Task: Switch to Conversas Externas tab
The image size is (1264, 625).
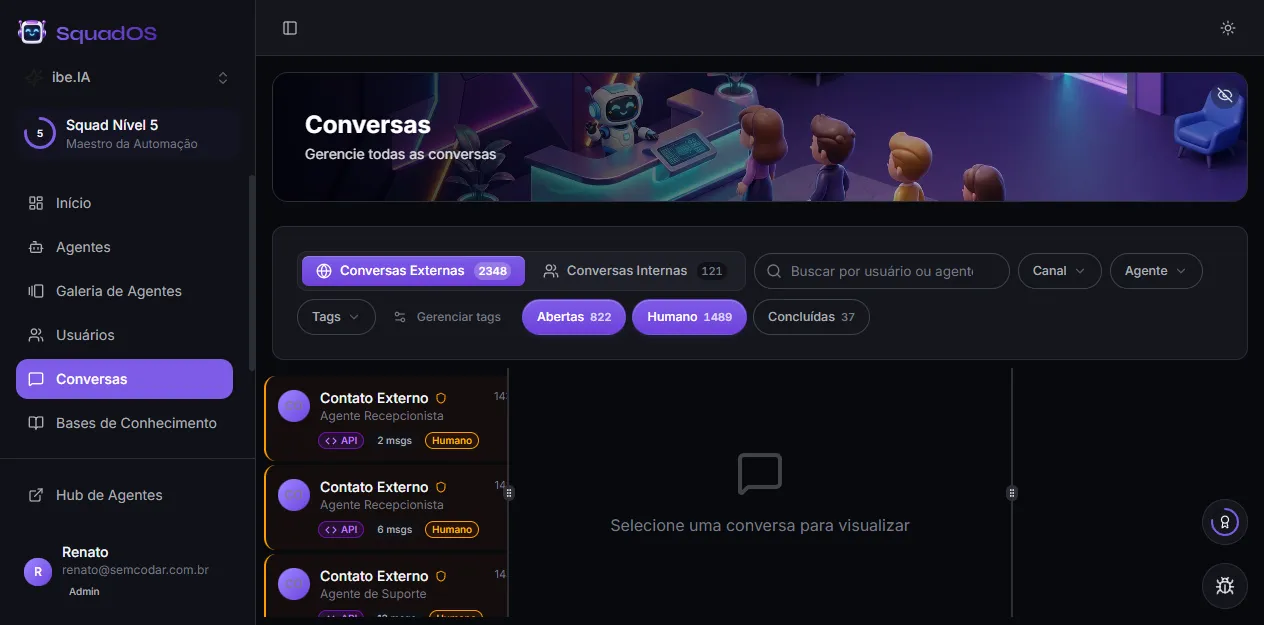Action: click(x=413, y=271)
